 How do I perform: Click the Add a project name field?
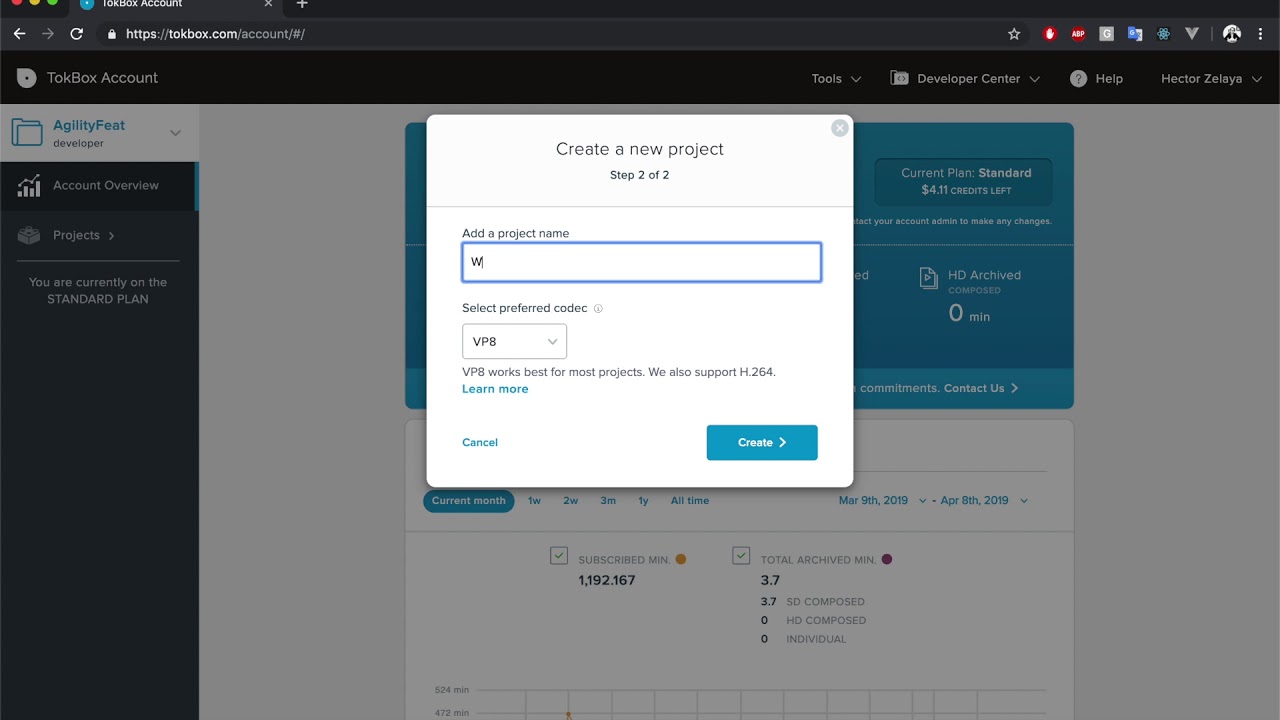pyautogui.click(x=641, y=262)
